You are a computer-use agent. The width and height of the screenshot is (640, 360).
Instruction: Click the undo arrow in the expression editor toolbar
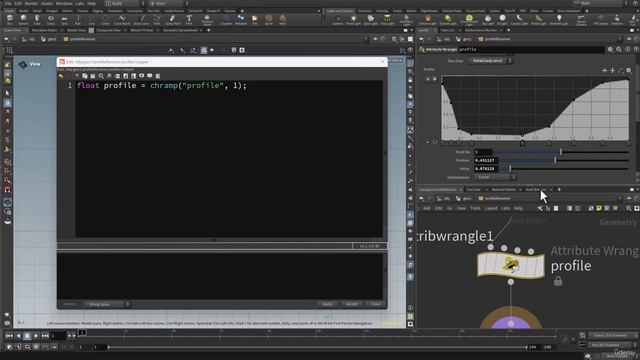[61, 76]
